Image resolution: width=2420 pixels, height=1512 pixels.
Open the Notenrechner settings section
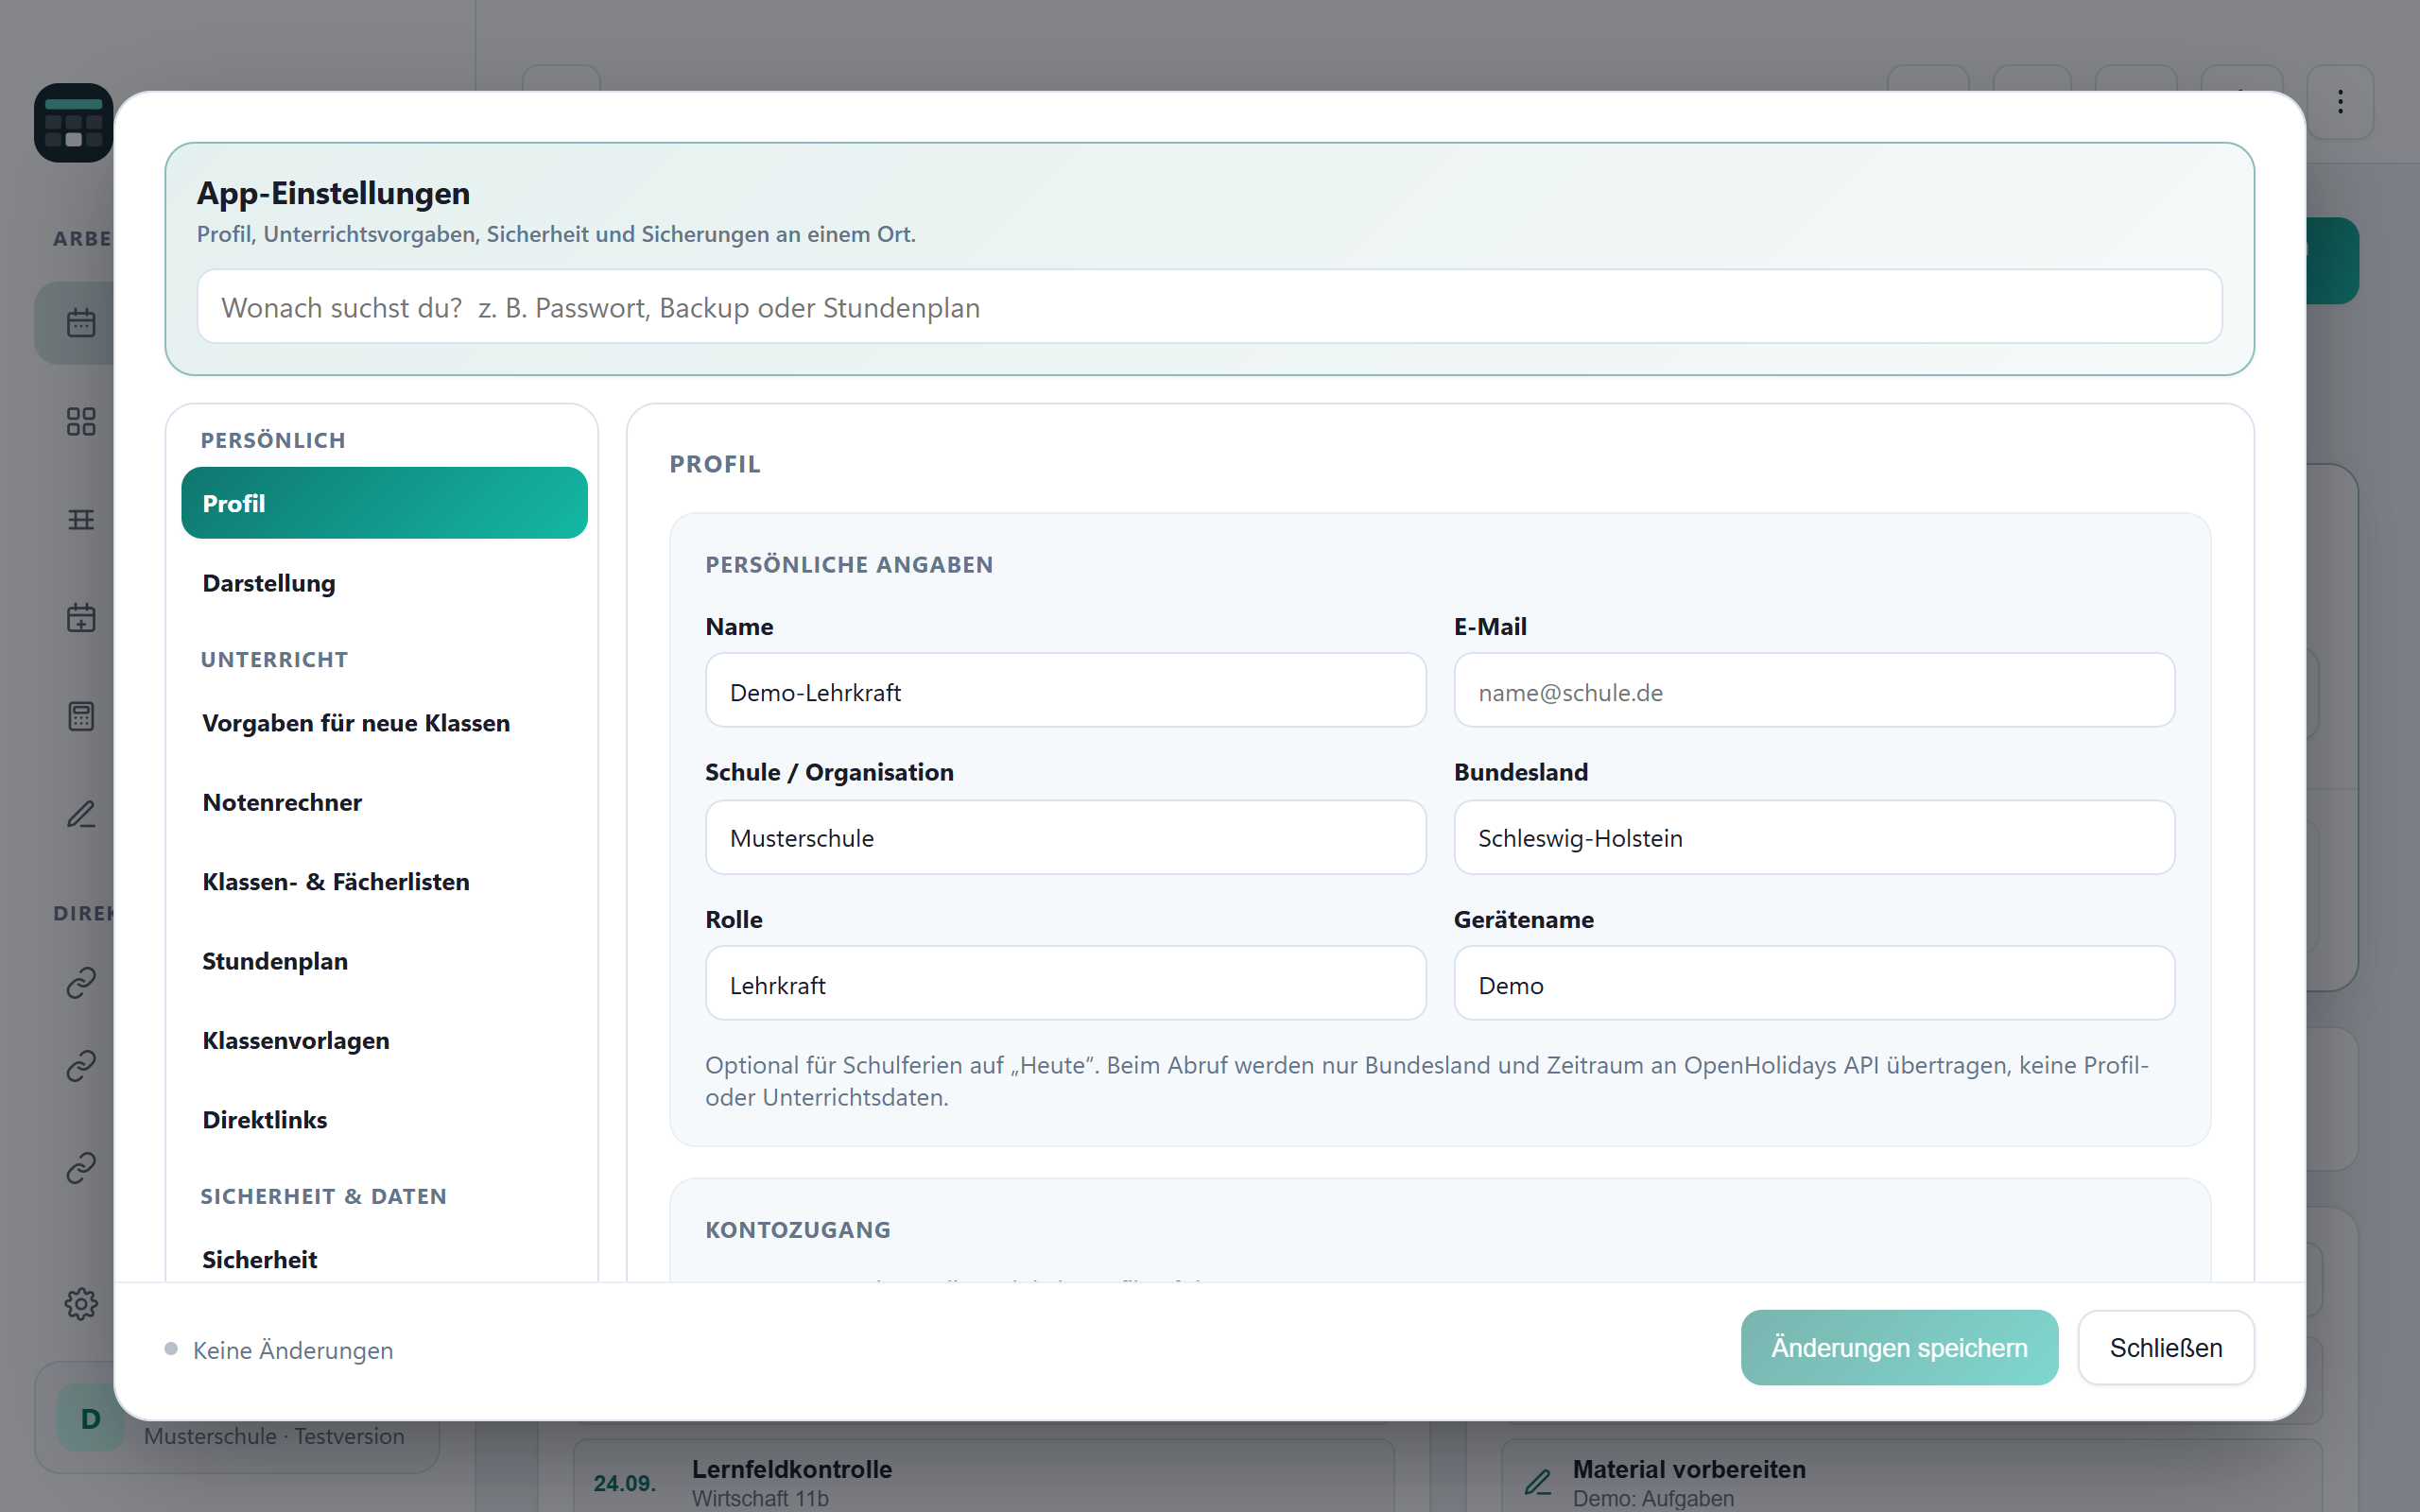click(x=384, y=802)
